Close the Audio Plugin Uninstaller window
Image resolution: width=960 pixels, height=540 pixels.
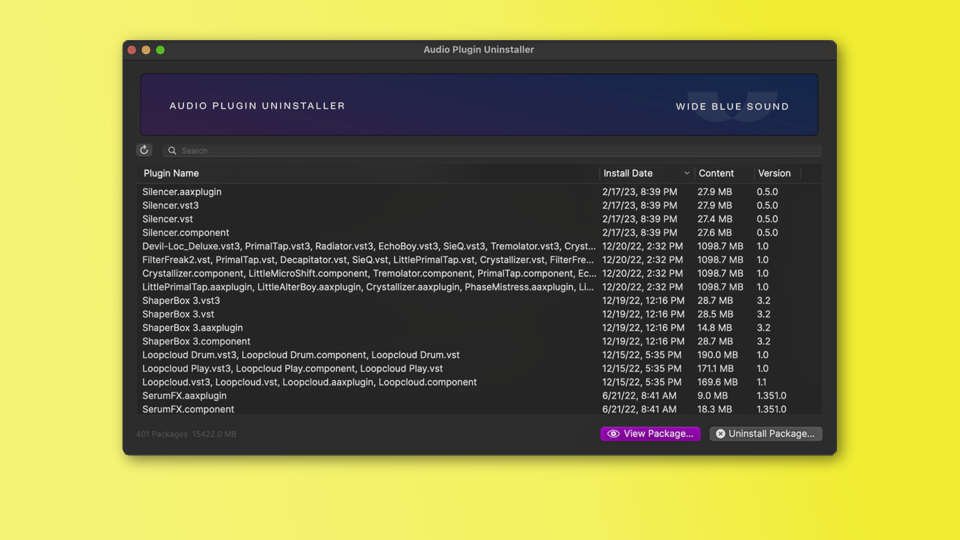[132, 50]
